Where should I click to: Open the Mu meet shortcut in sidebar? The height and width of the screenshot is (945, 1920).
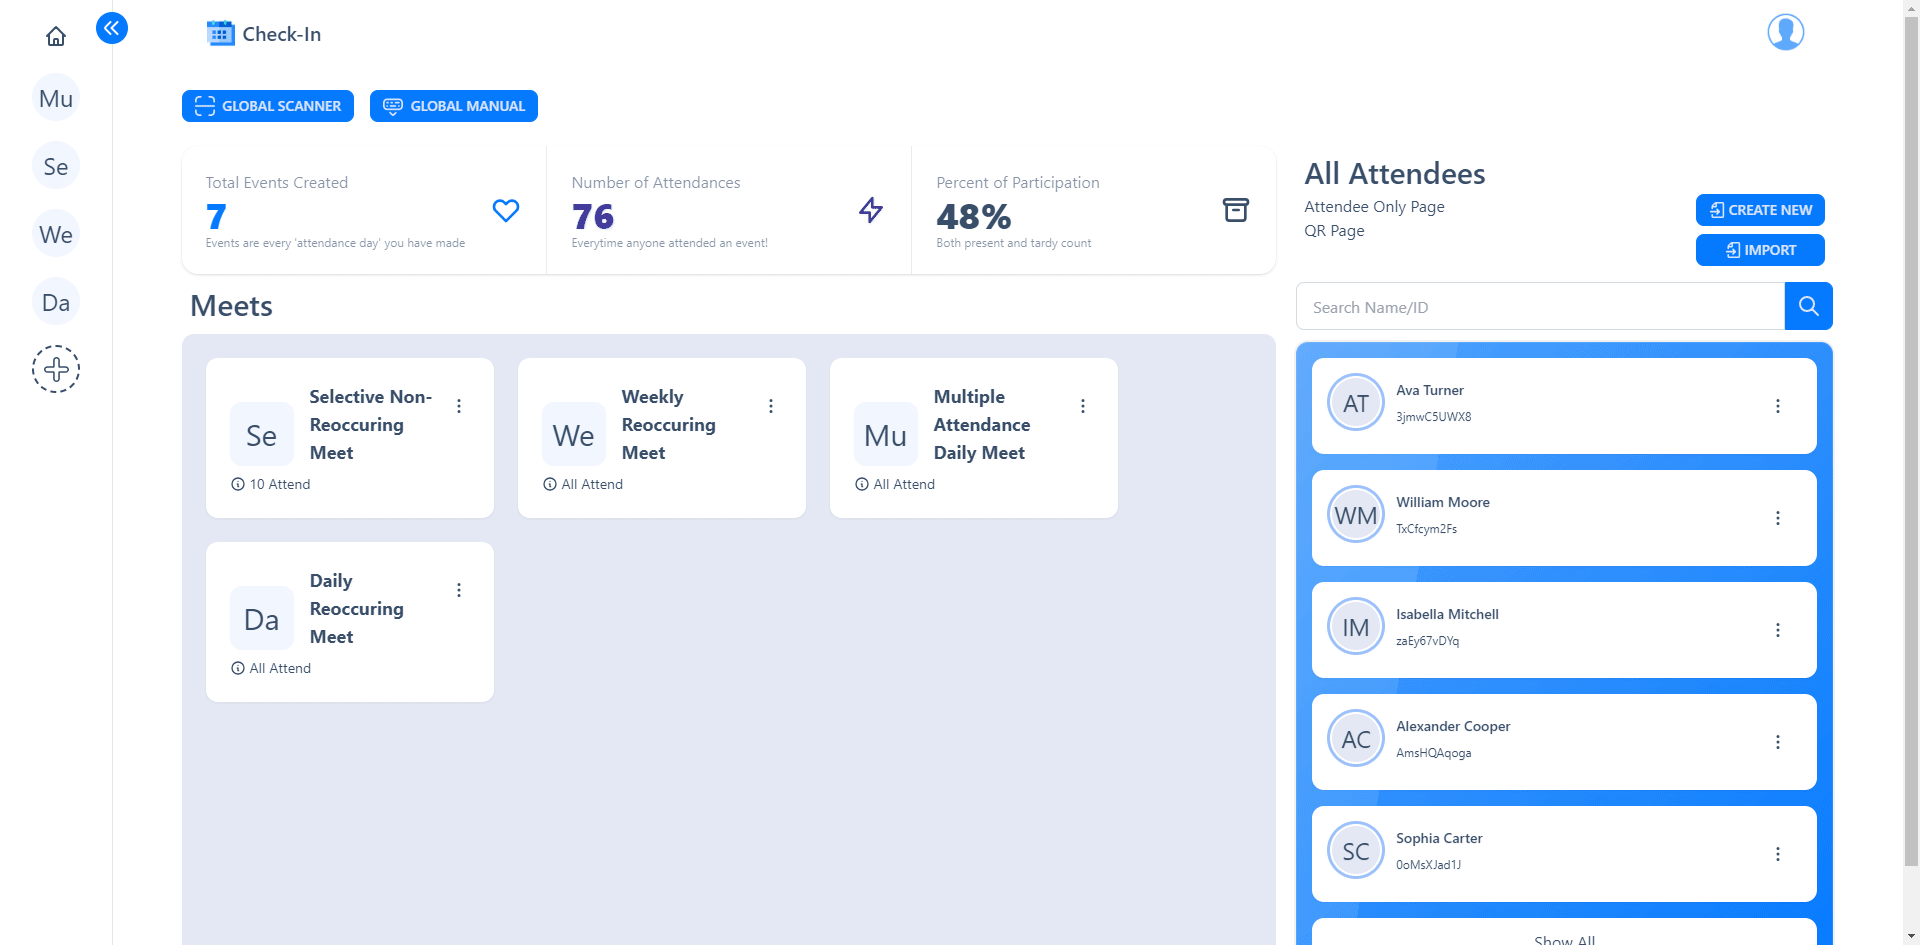coord(56,98)
